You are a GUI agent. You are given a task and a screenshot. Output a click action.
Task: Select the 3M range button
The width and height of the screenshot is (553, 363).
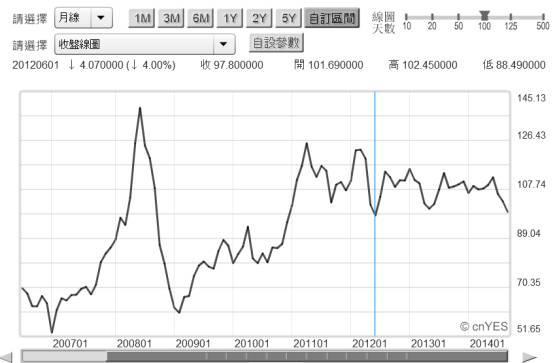171,18
